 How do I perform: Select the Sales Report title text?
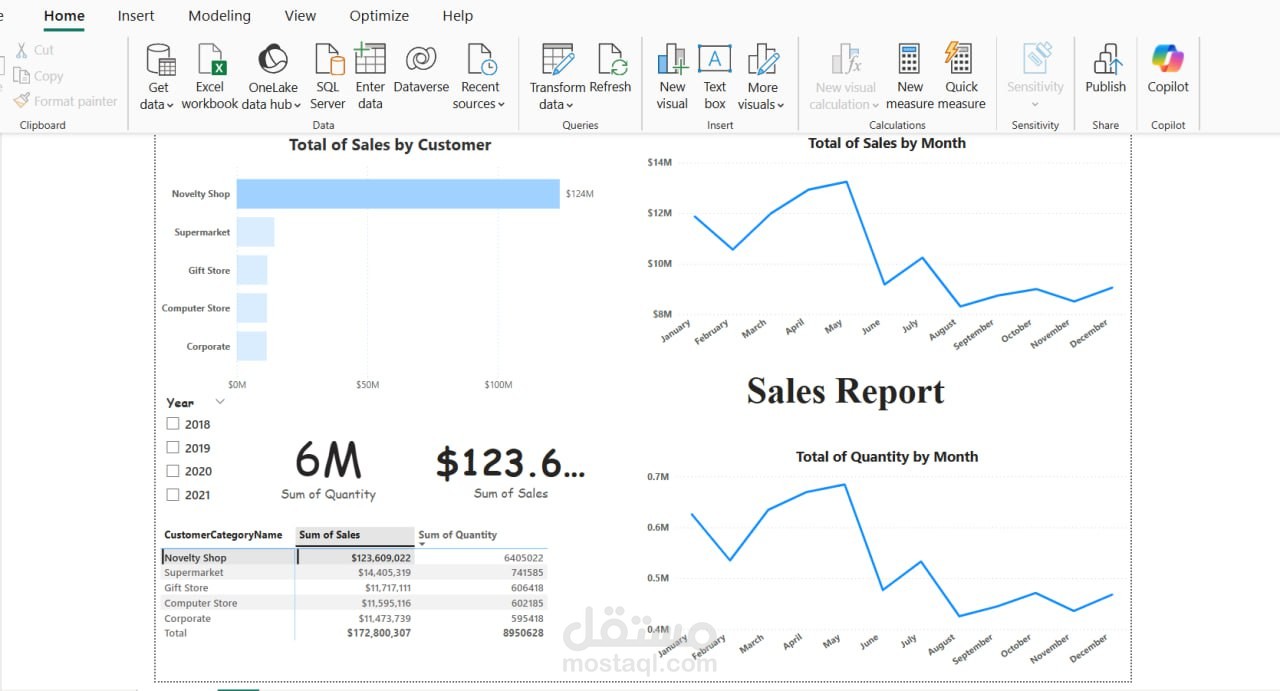point(845,391)
